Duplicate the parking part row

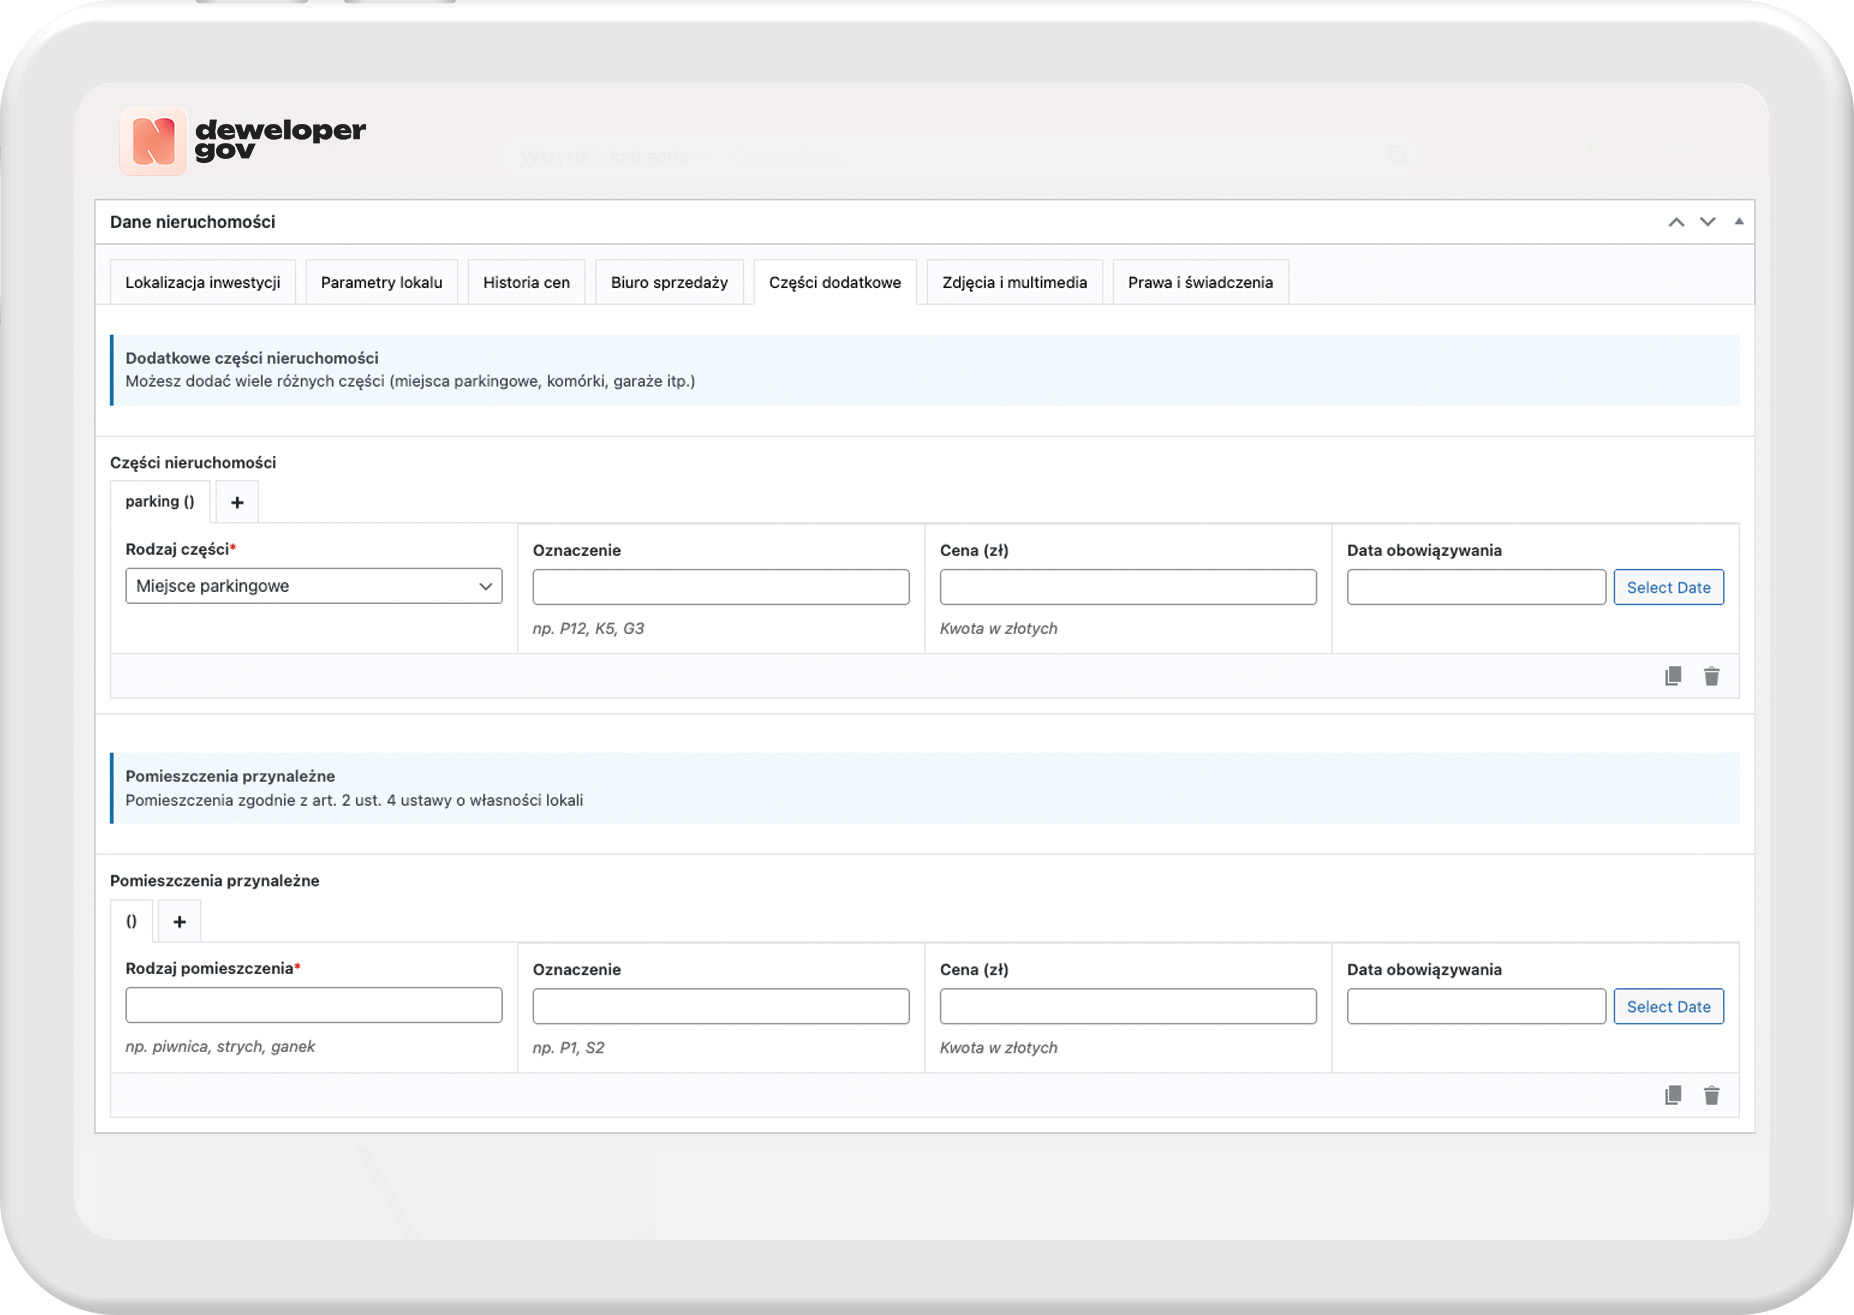point(1672,677)
